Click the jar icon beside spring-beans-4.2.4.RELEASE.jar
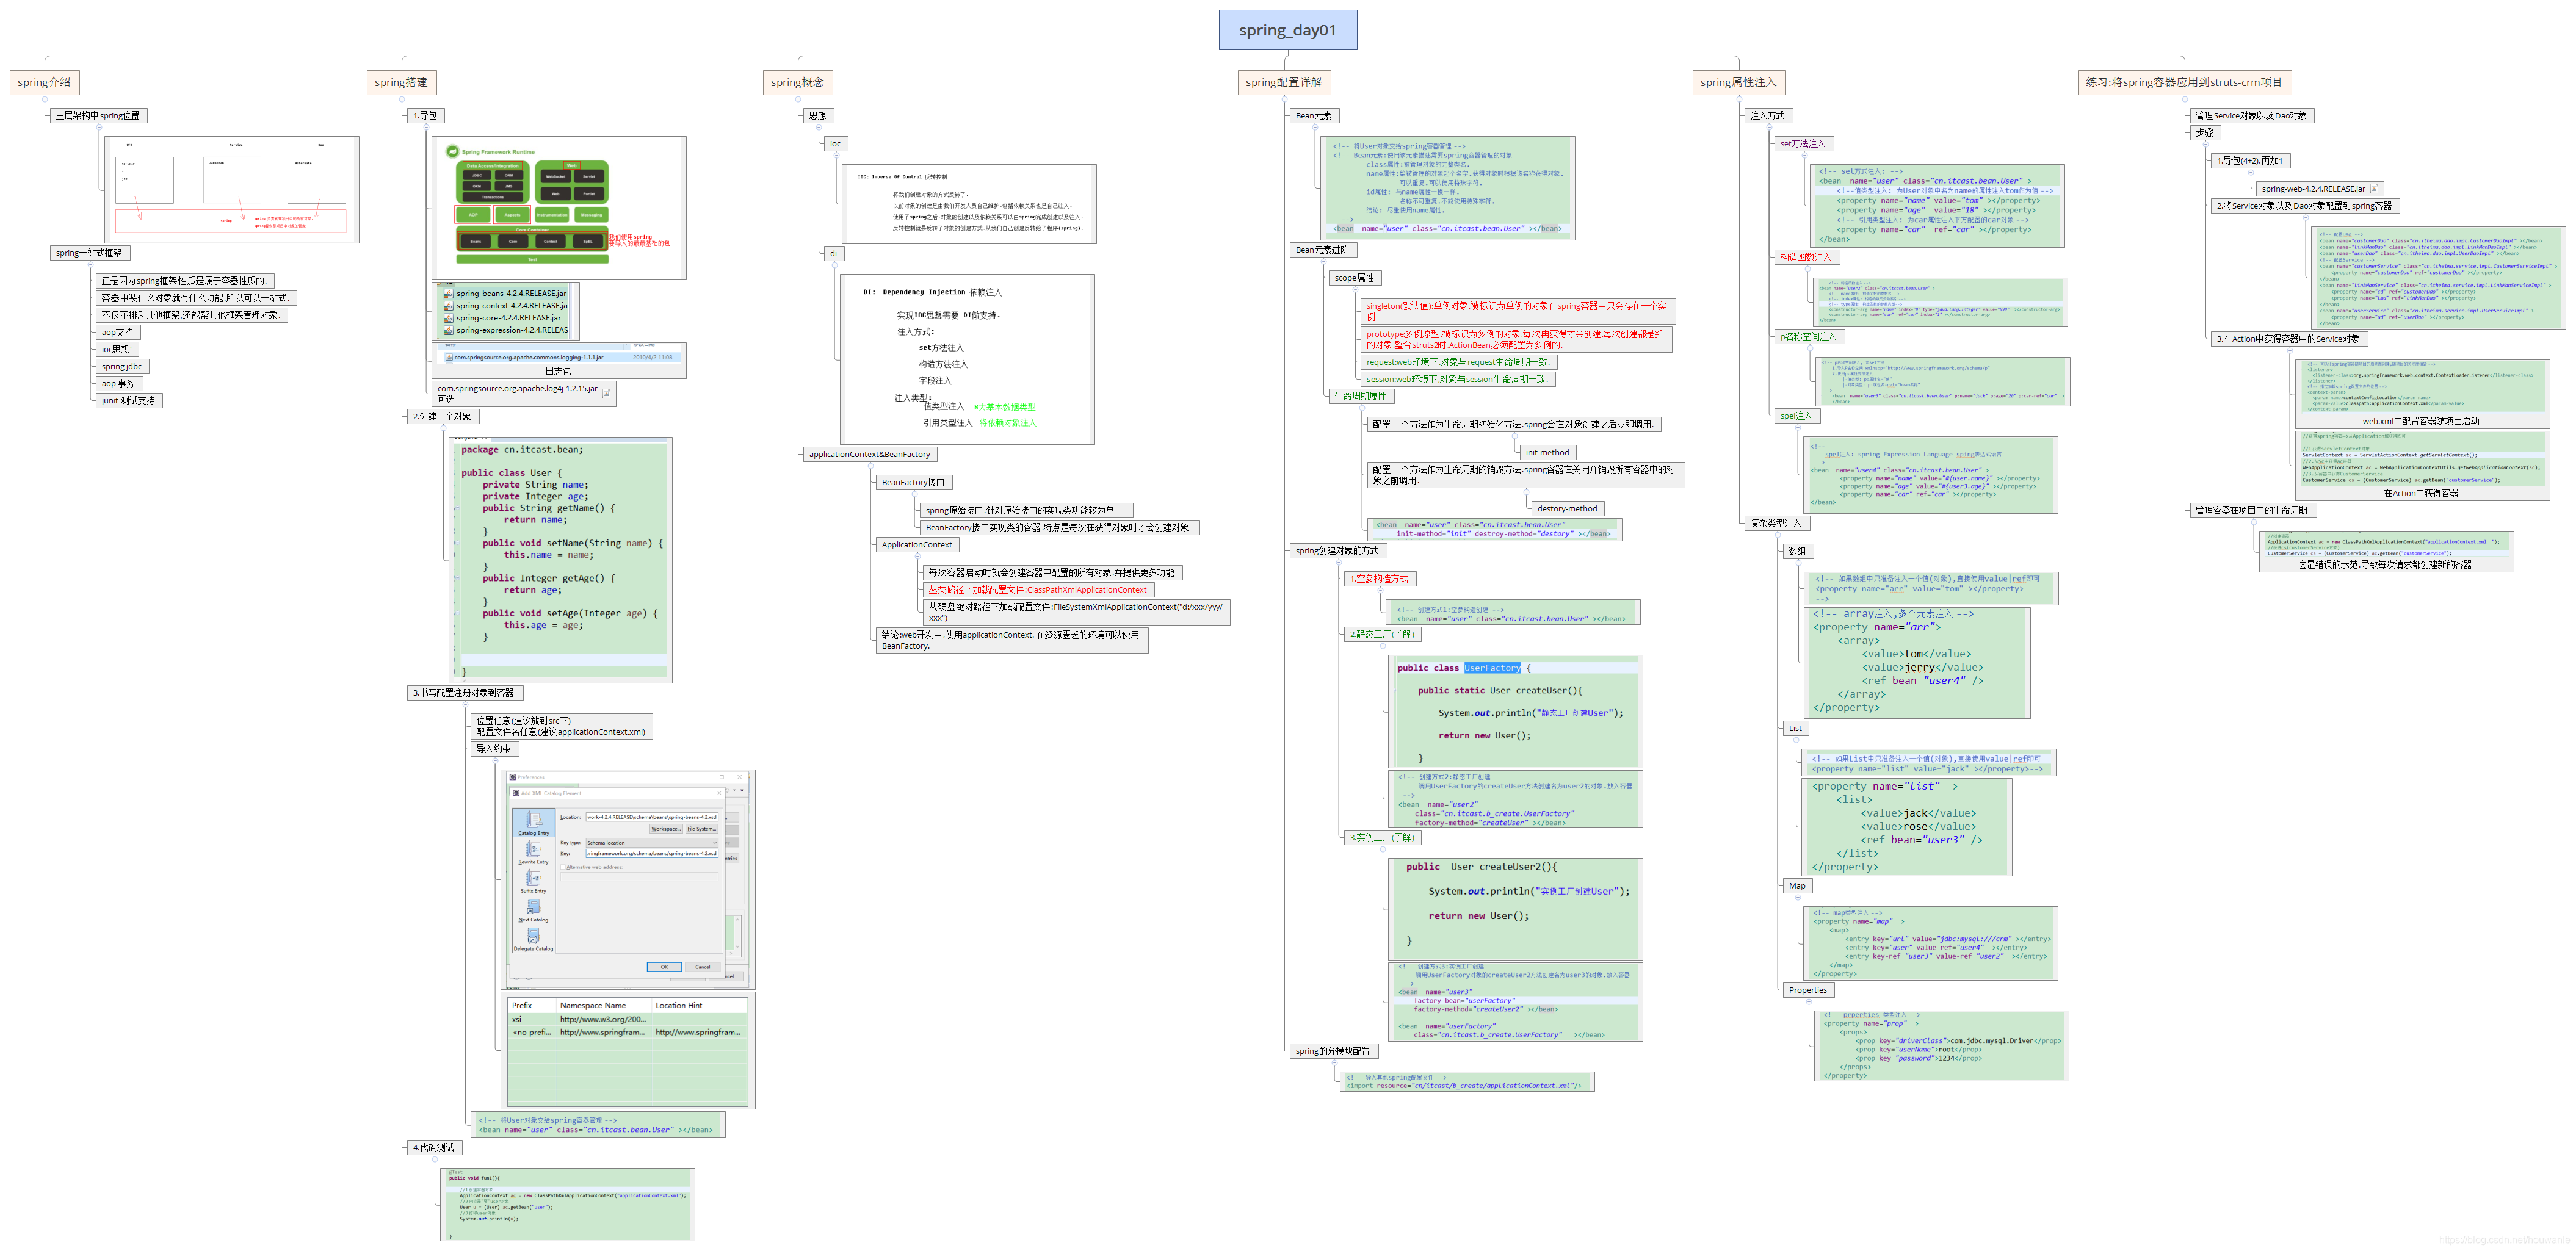Viewport: 2576px width, 1251px height. click(449, 294)
